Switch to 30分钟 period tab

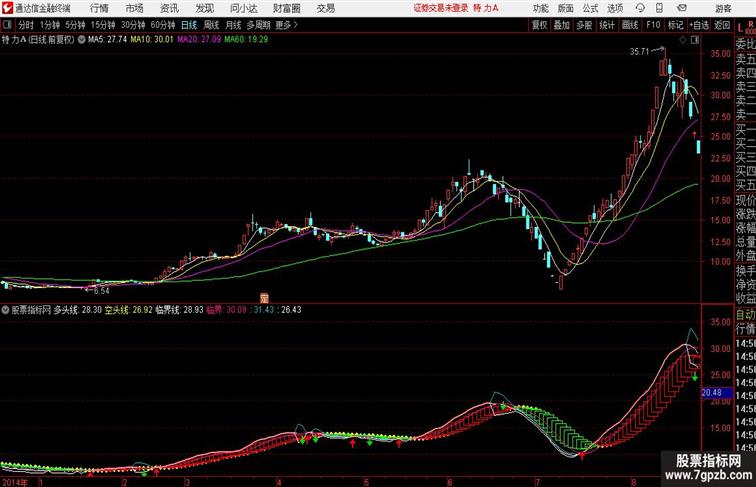click(133, 25)
